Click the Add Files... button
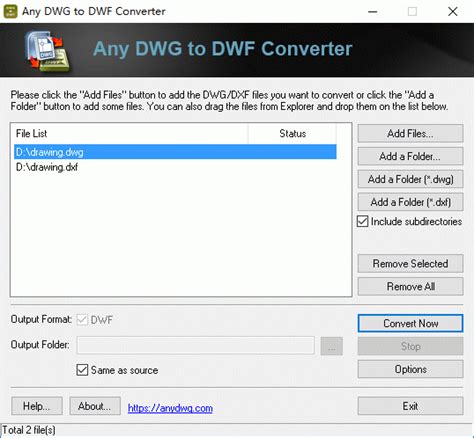This screenshot has height=438, width=474. tap(410, 134)
